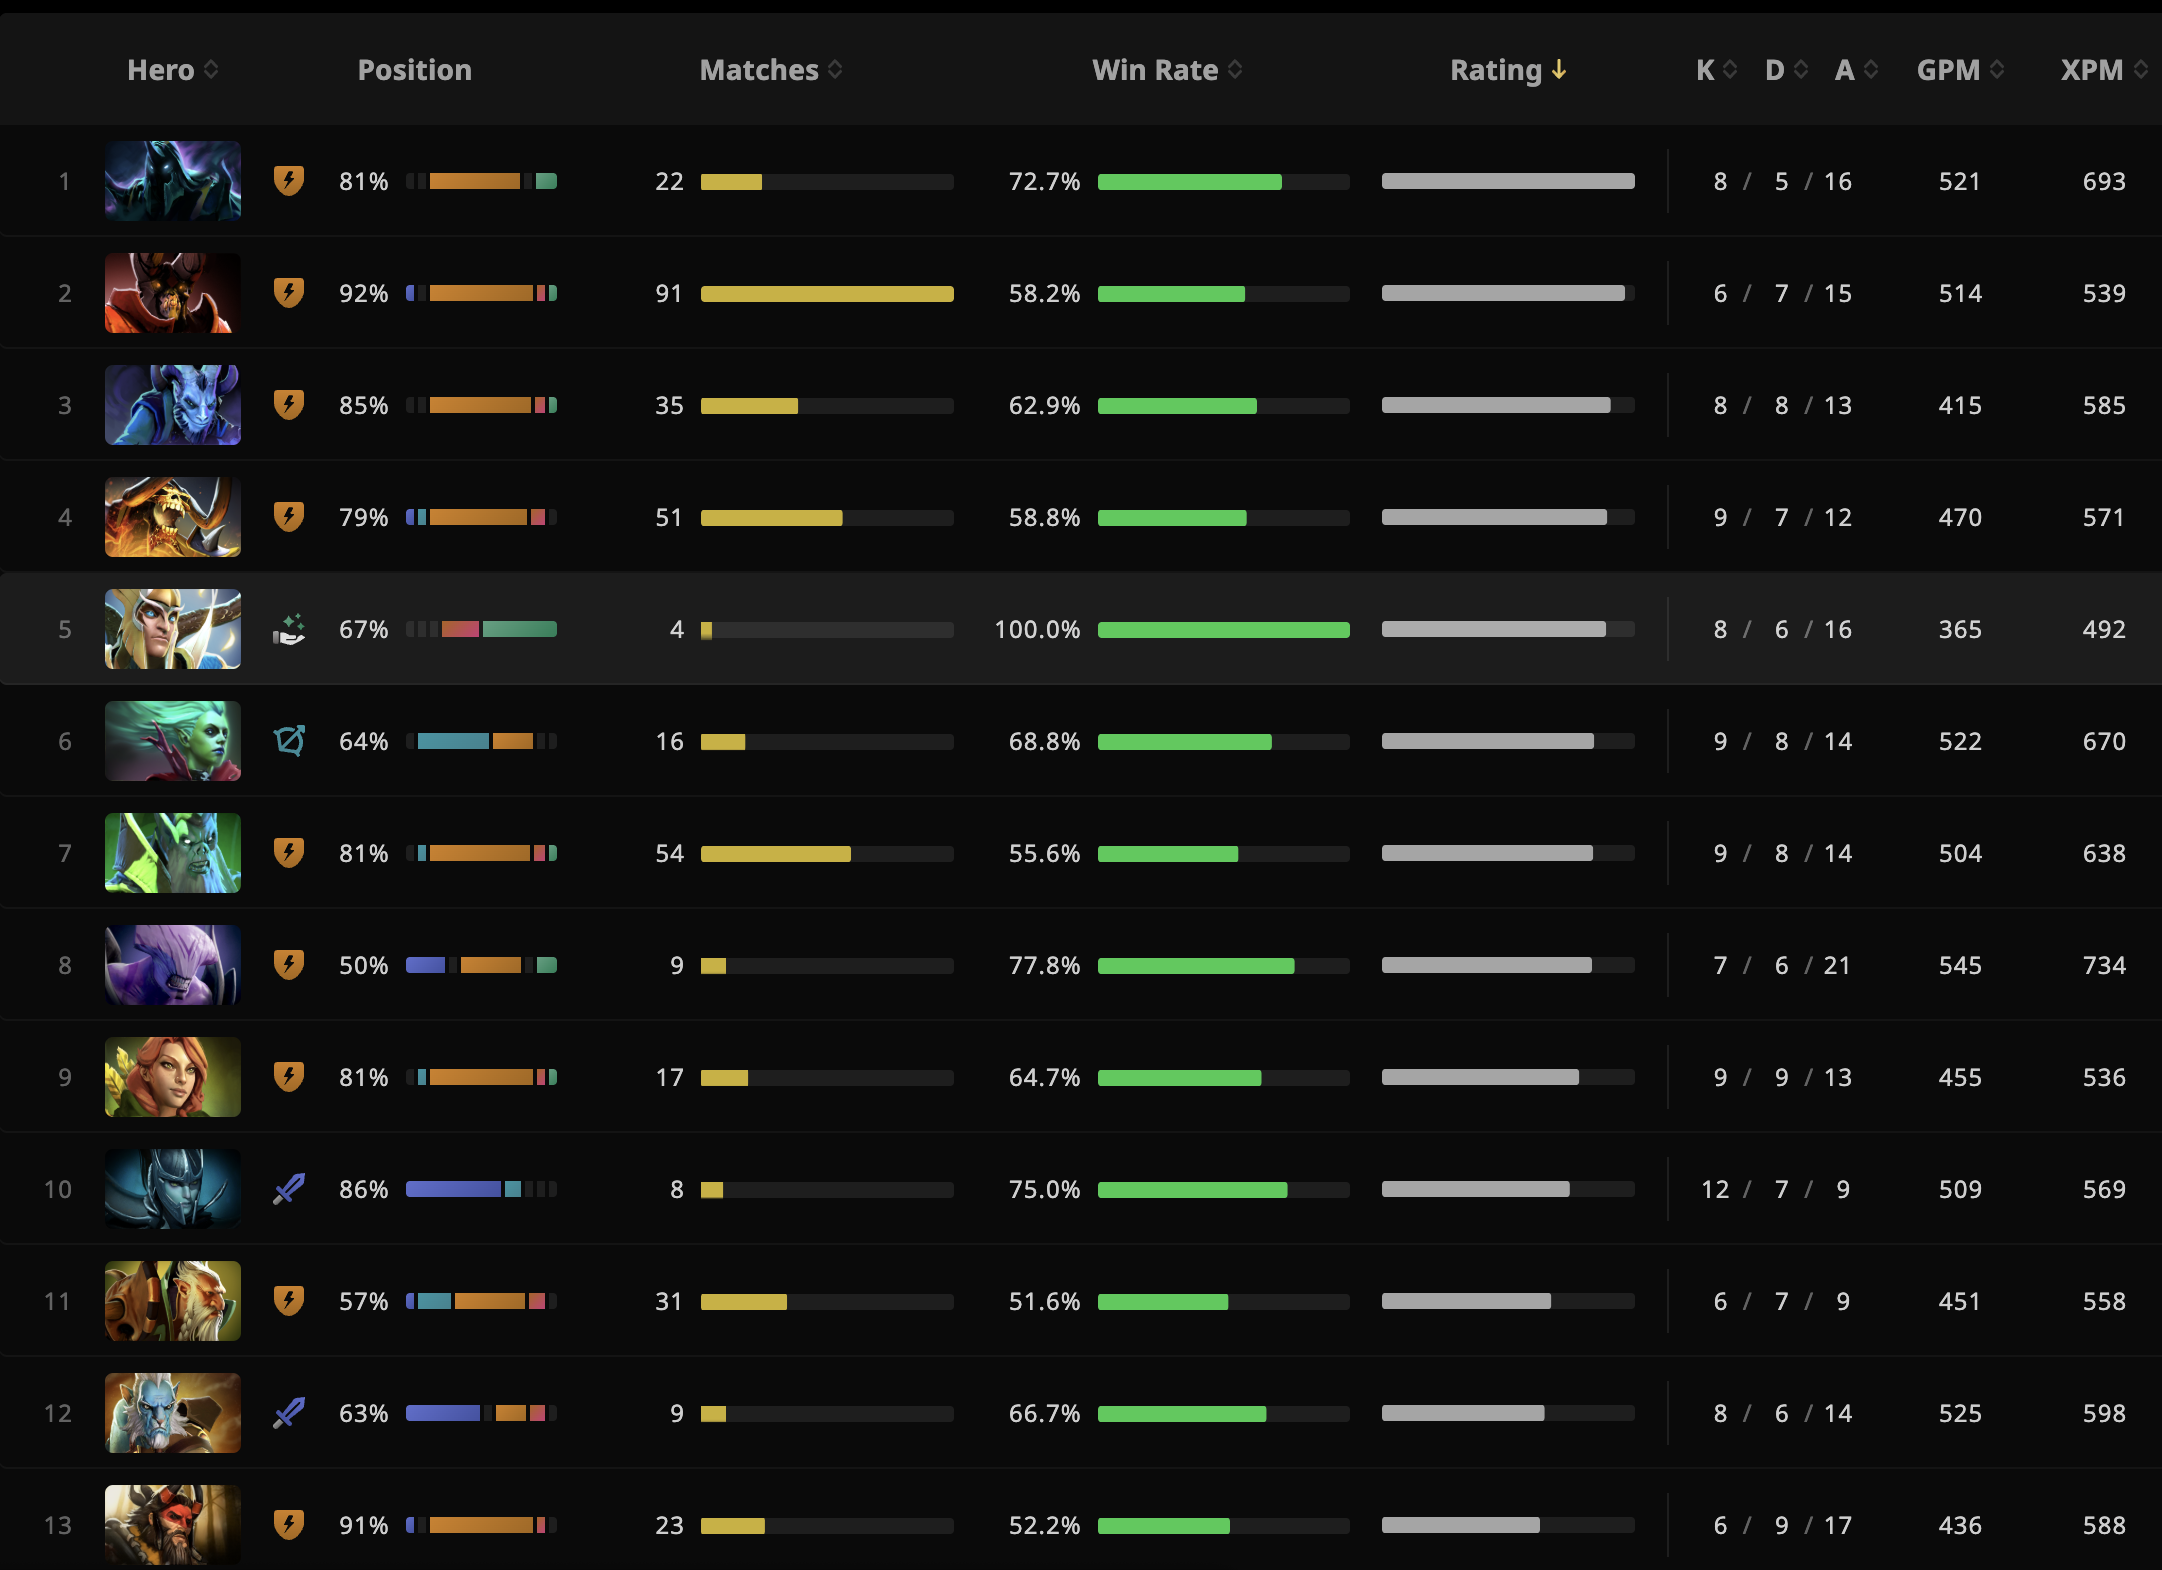
Task: Open hero portrait in row 10
Action: coord(173,1189)
